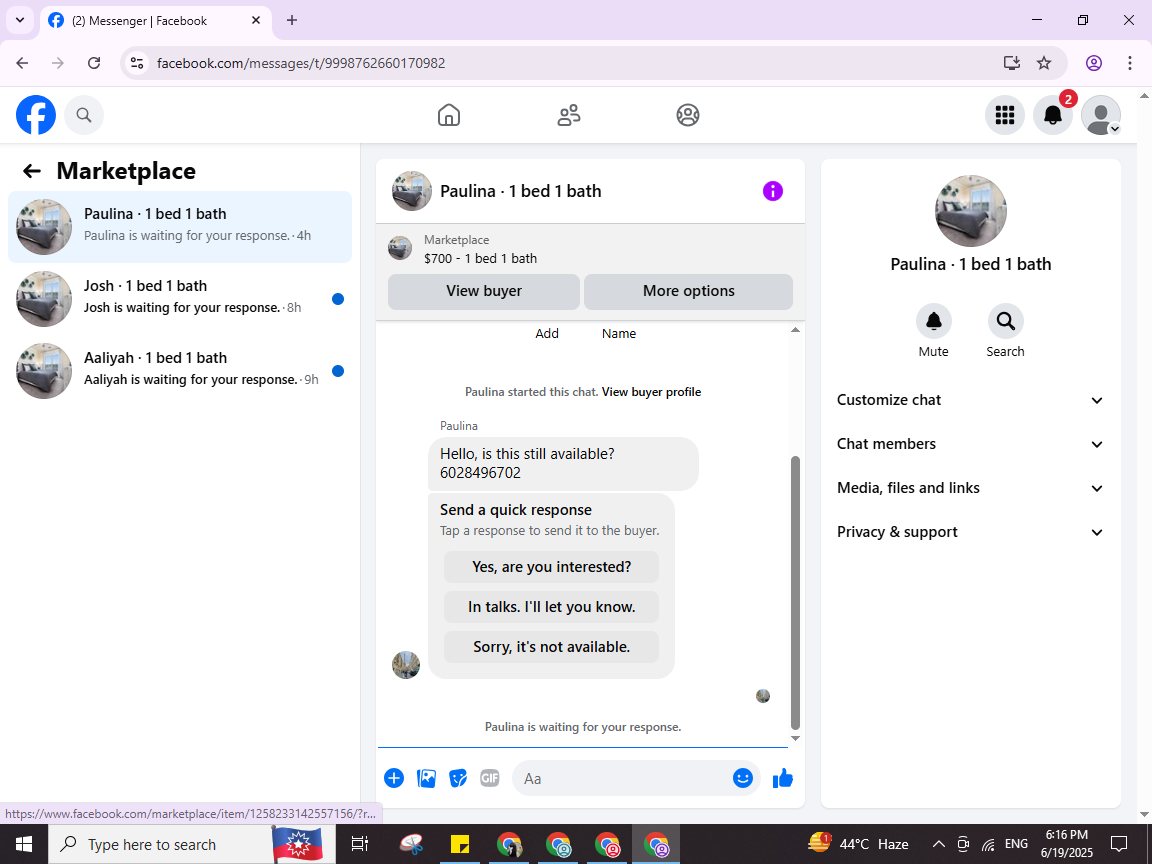Expand Chat members section
Viewport: 1152px width, 864px height.
(970, 444)
